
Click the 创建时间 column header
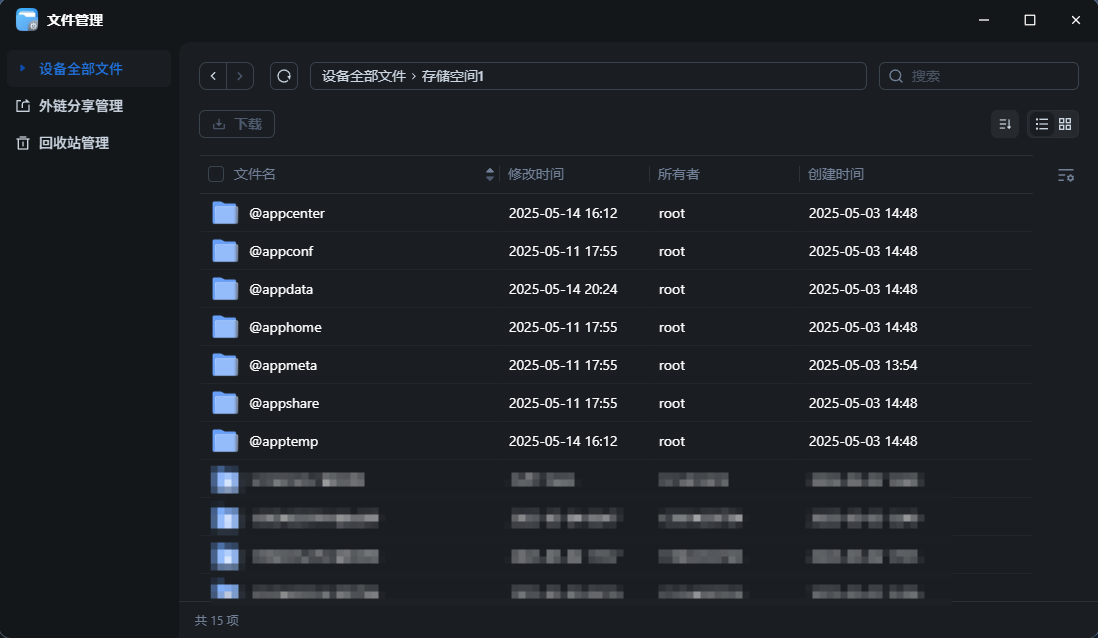click(x=836, y=175)
